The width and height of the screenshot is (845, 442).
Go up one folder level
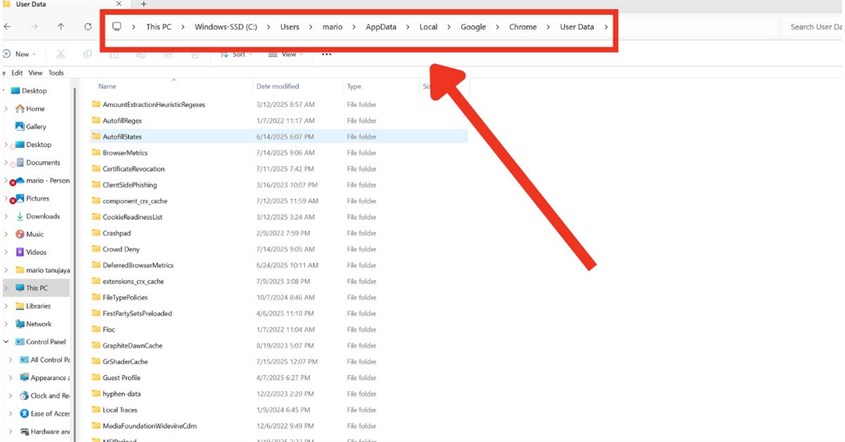click(x=61, y=26)
